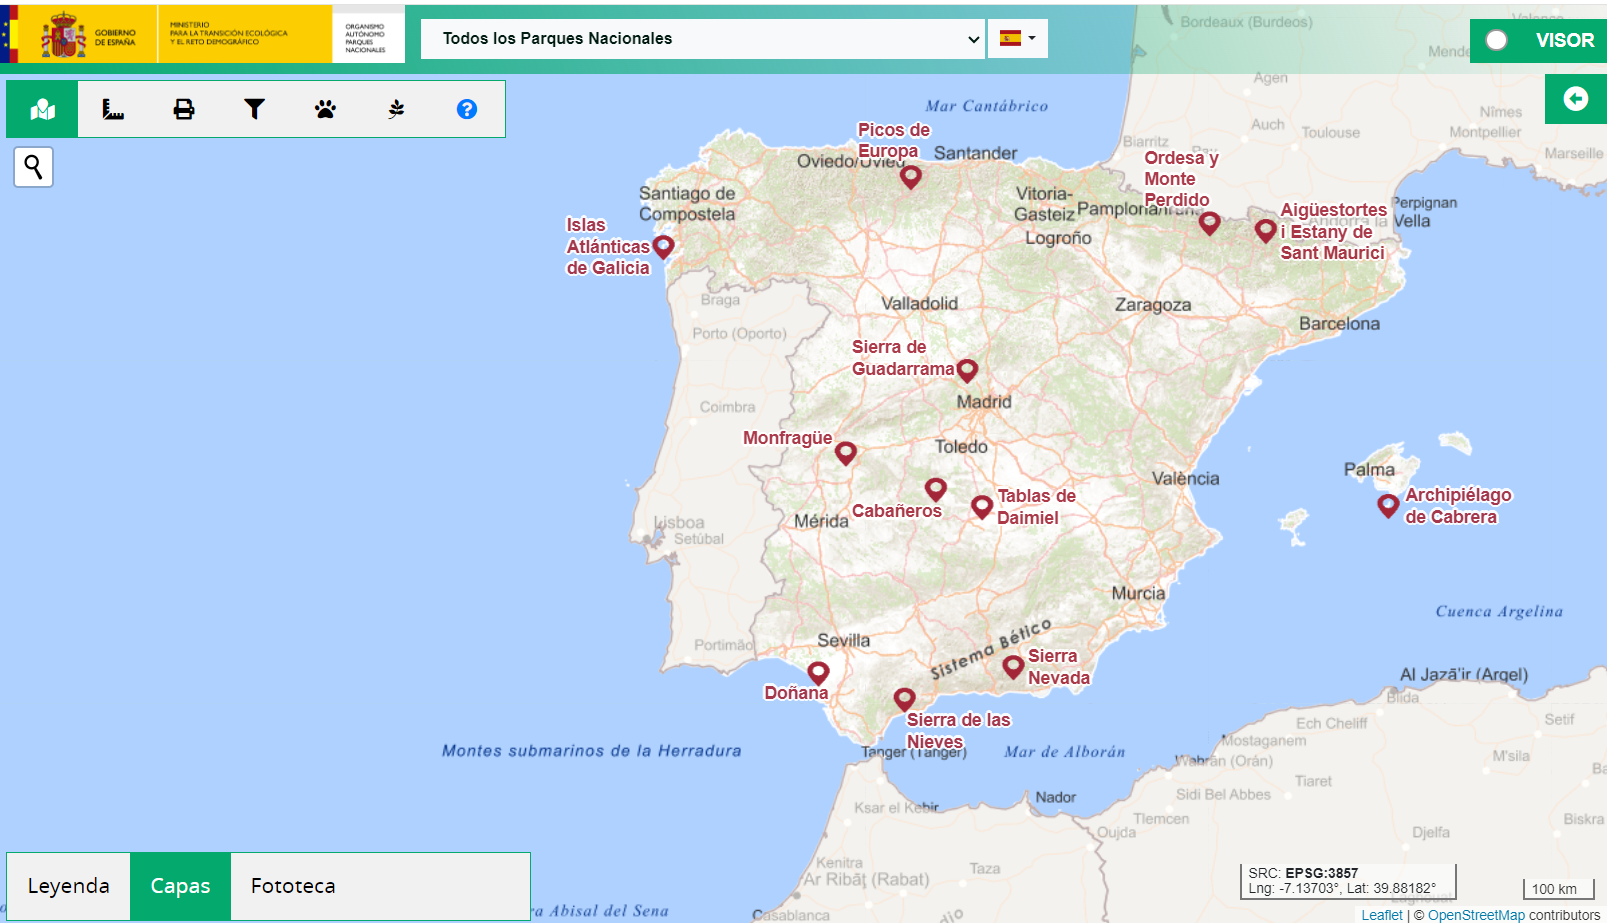1607x923 pixels.
Task: Open the help question mark icon
Action: [x=467, y=109]
